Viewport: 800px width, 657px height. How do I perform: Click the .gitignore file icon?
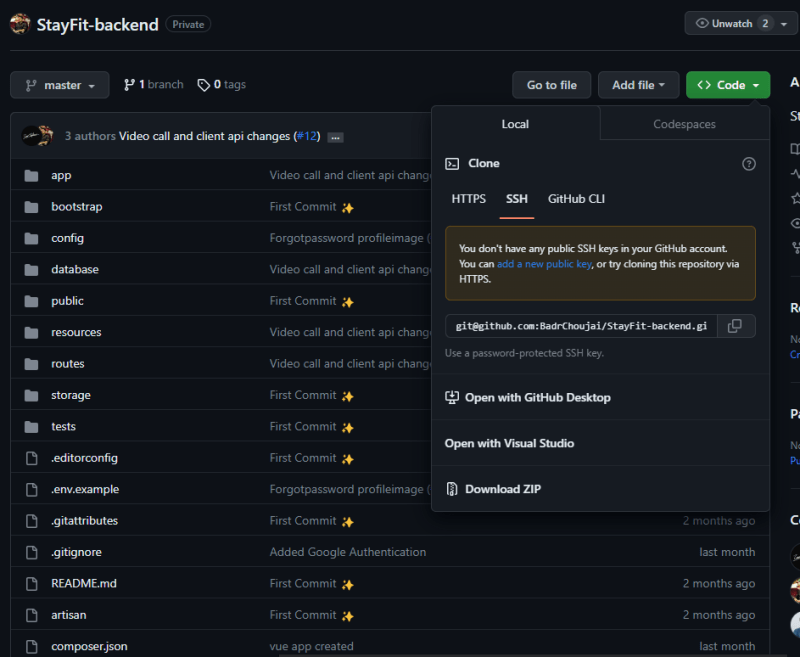click(x=32, y=552)
